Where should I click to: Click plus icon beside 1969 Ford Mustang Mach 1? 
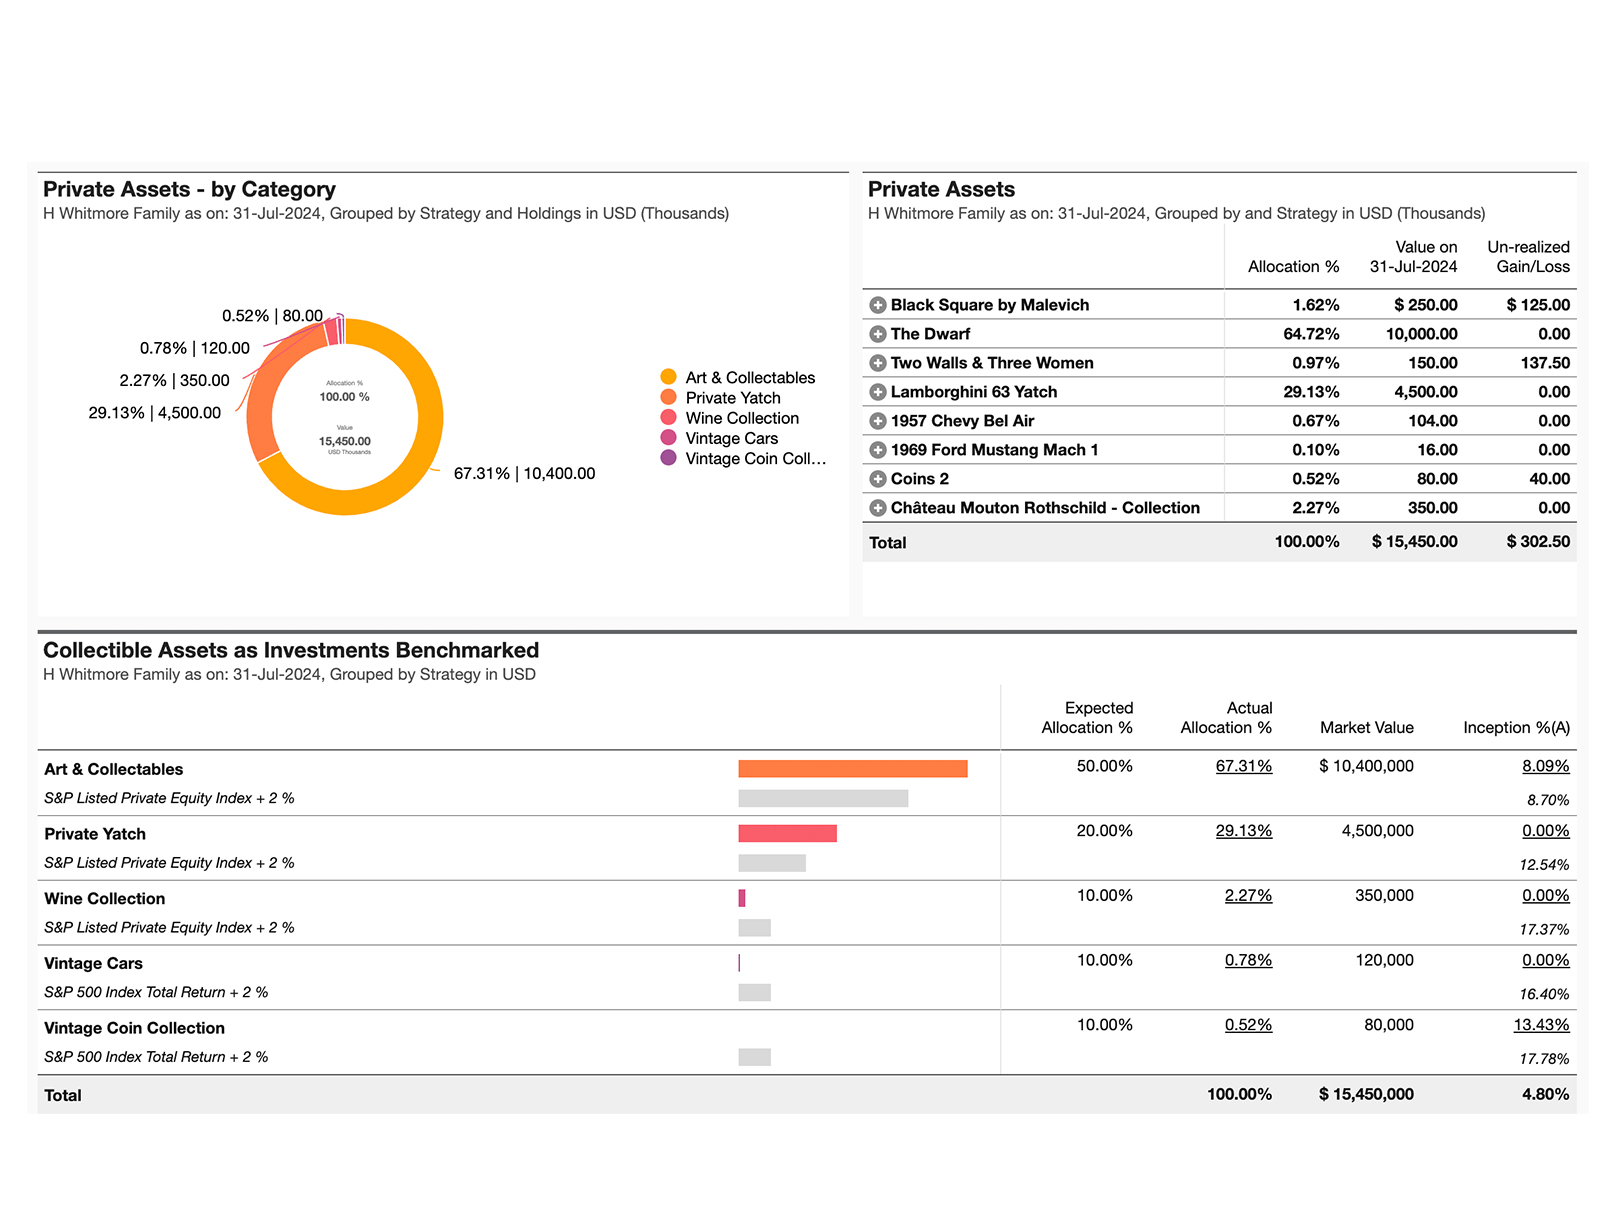[877, 450]
